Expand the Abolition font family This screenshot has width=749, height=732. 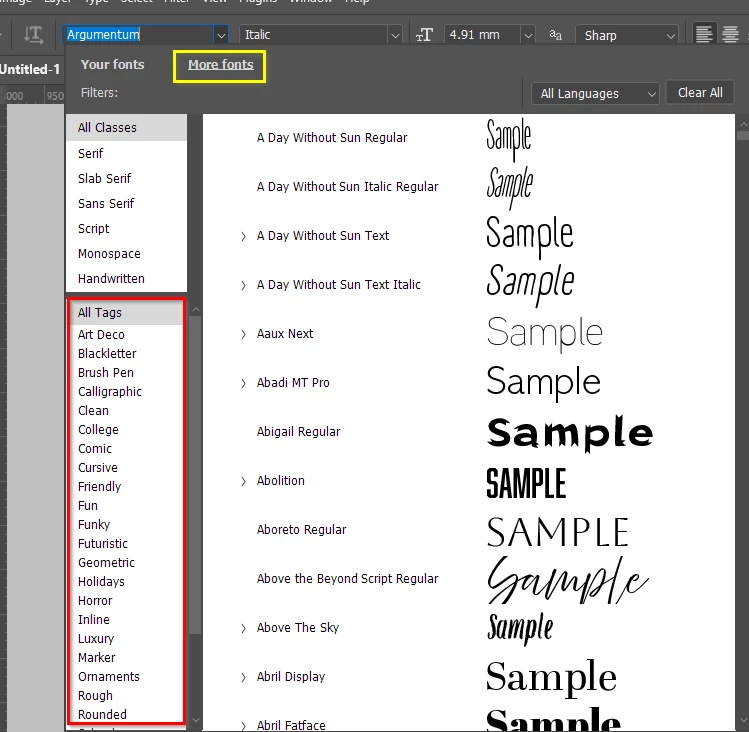pyautogui.click(x=243, y=482)
